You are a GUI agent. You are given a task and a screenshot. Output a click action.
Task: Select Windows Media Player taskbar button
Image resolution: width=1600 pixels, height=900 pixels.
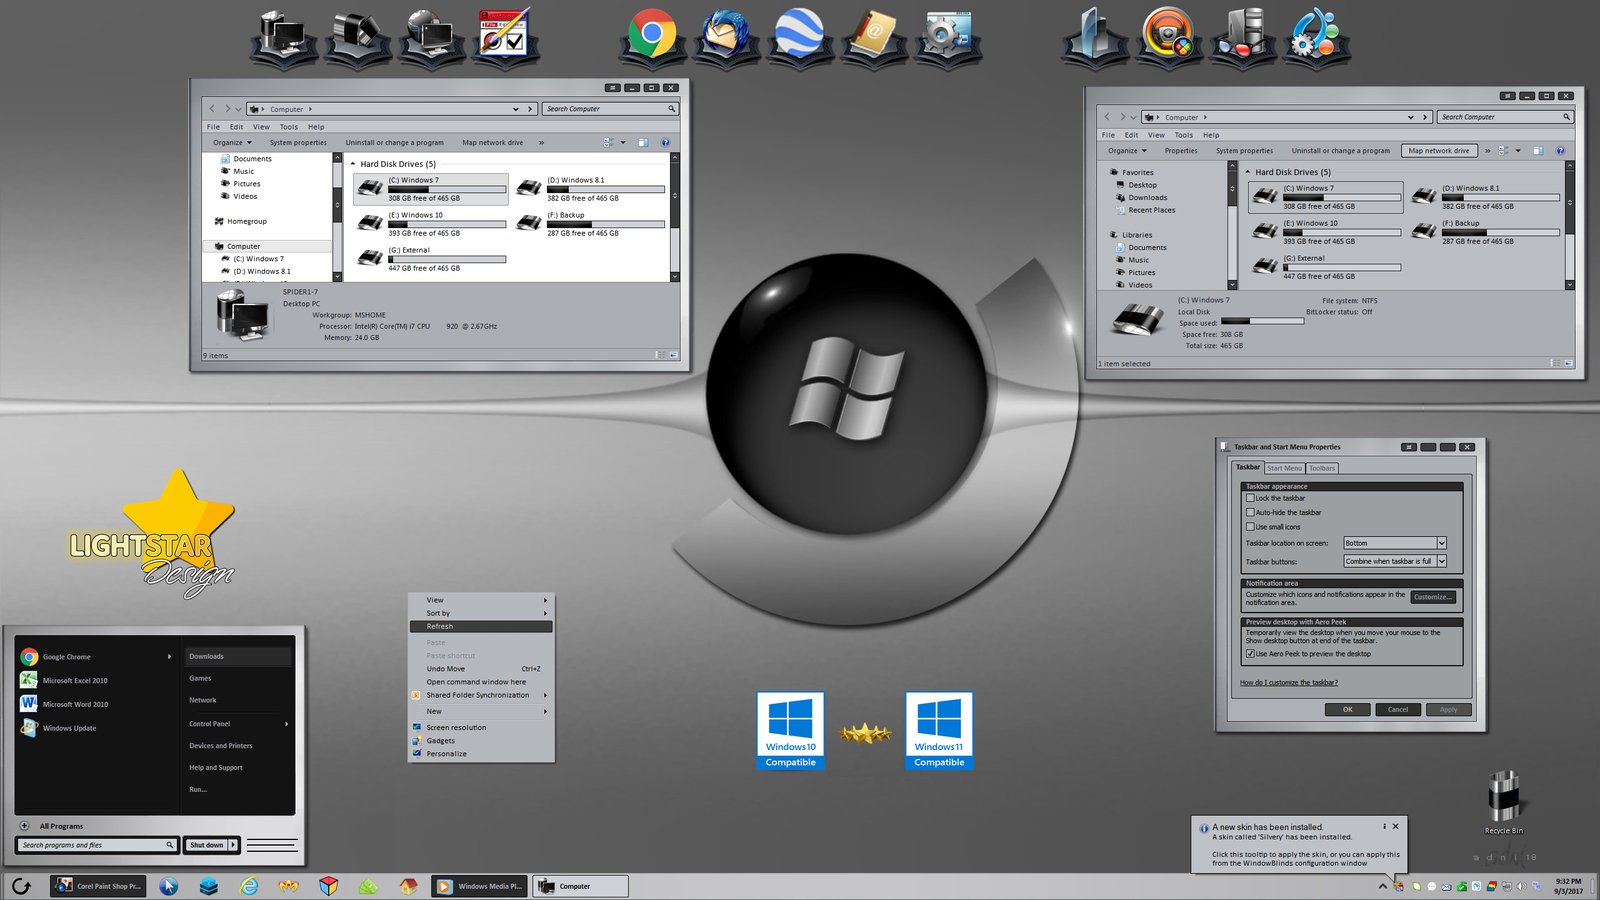click(480, 886)
